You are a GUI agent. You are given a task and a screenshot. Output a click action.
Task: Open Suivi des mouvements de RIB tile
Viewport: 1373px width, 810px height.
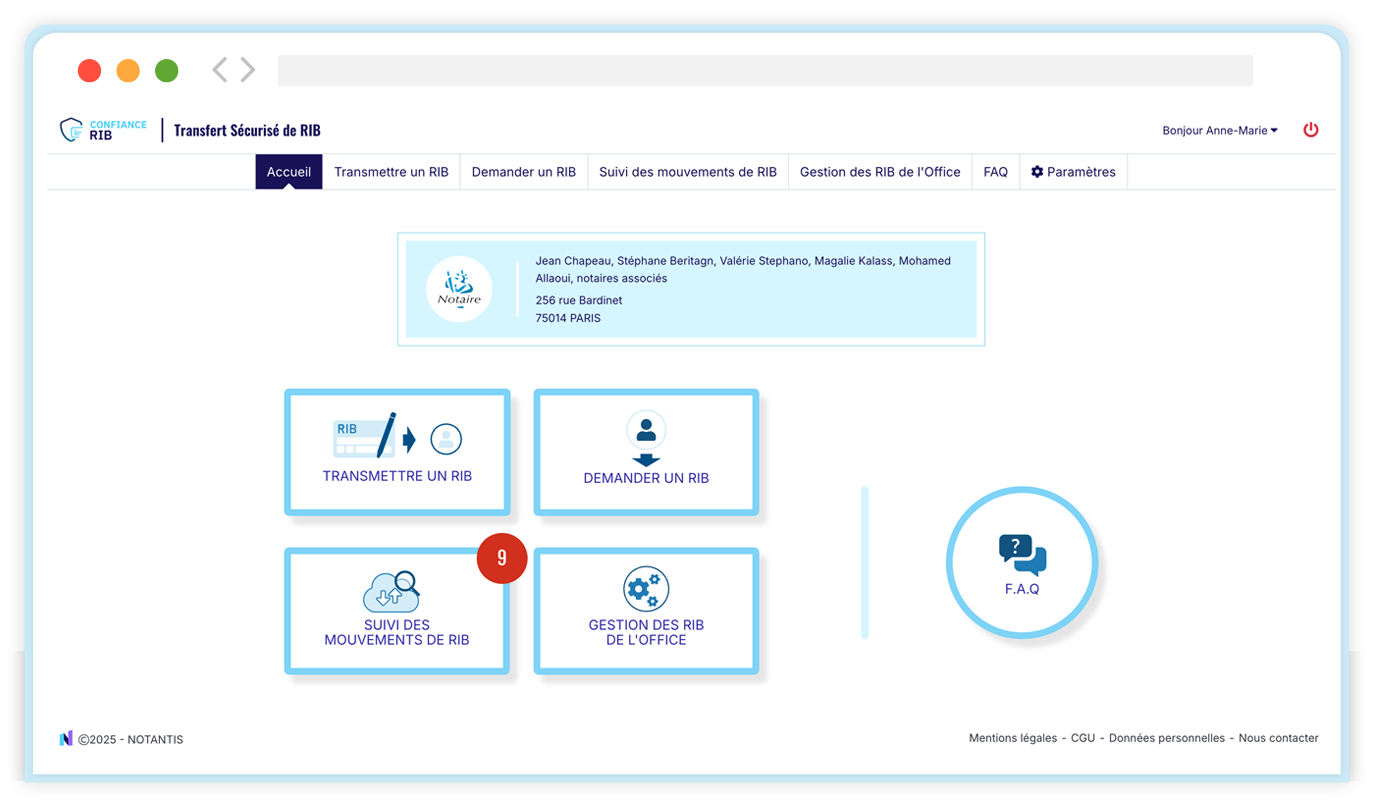pyautogui.click(x=397, y=611)
